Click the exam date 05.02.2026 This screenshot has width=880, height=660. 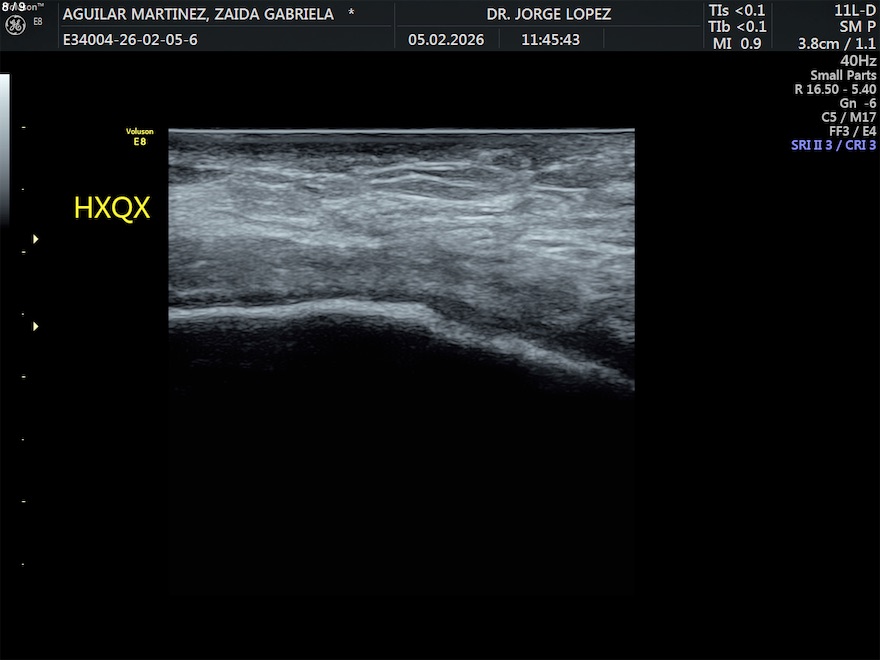coord(446,40)
